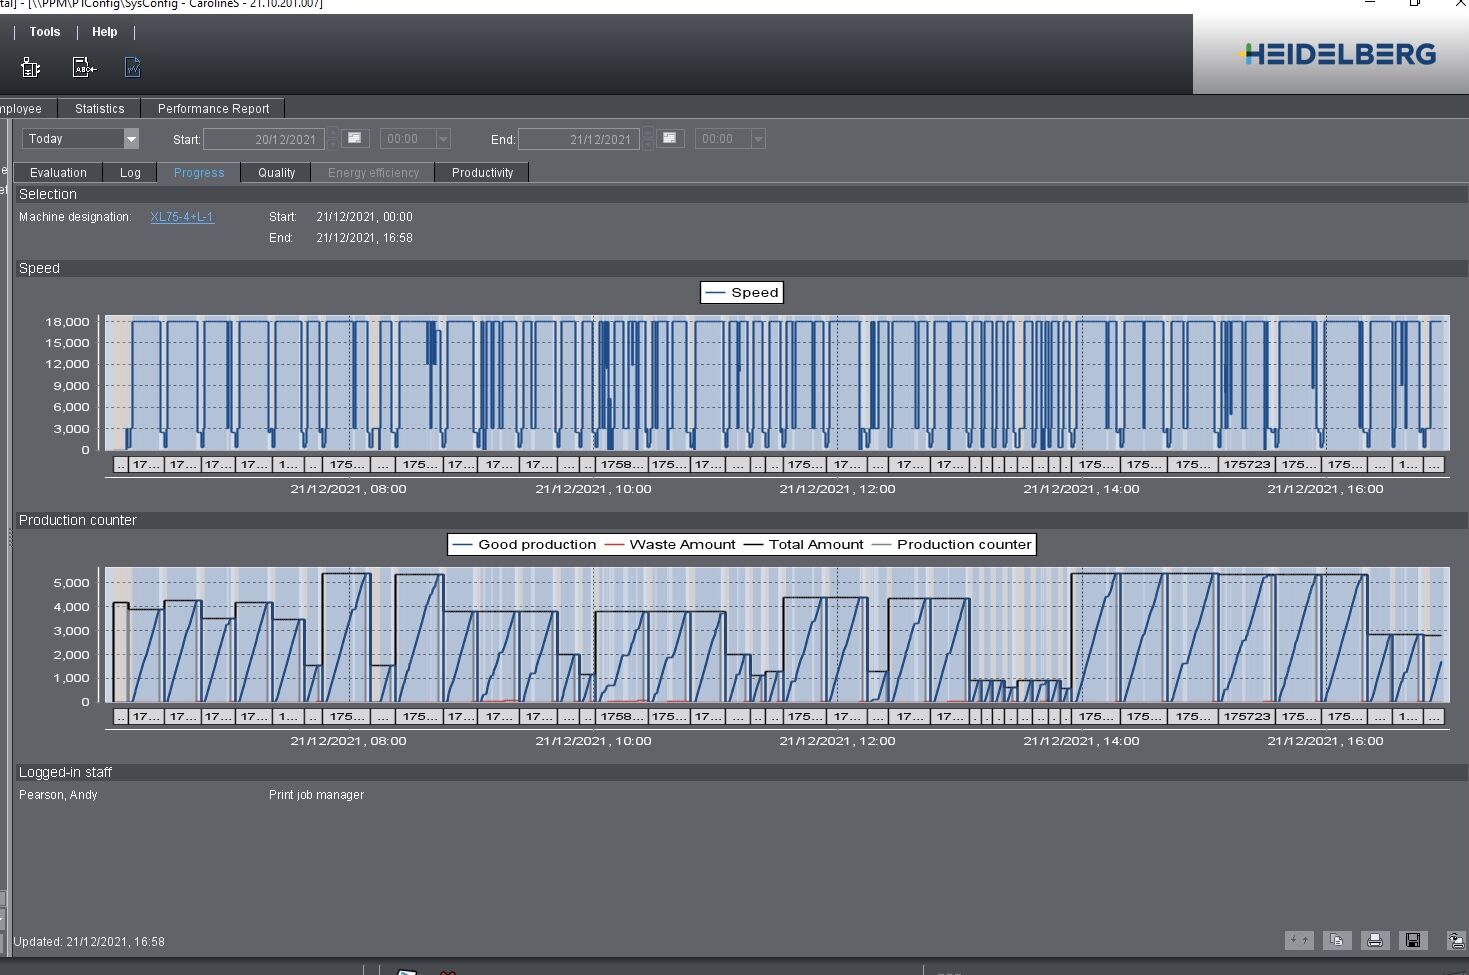Expand the Start time 00:00 dropdown

tap(443, 139)
